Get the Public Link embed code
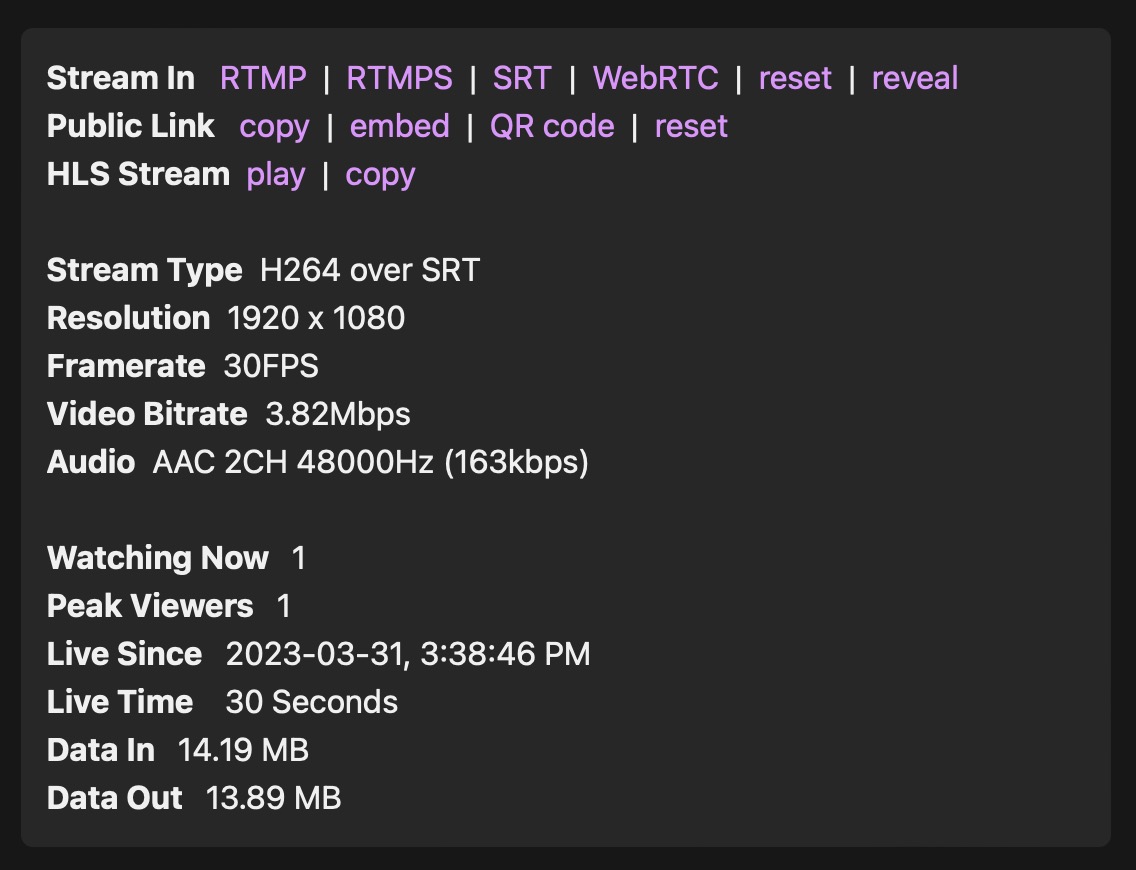This screenshot has width=1136, height=870. click(399, 127)
